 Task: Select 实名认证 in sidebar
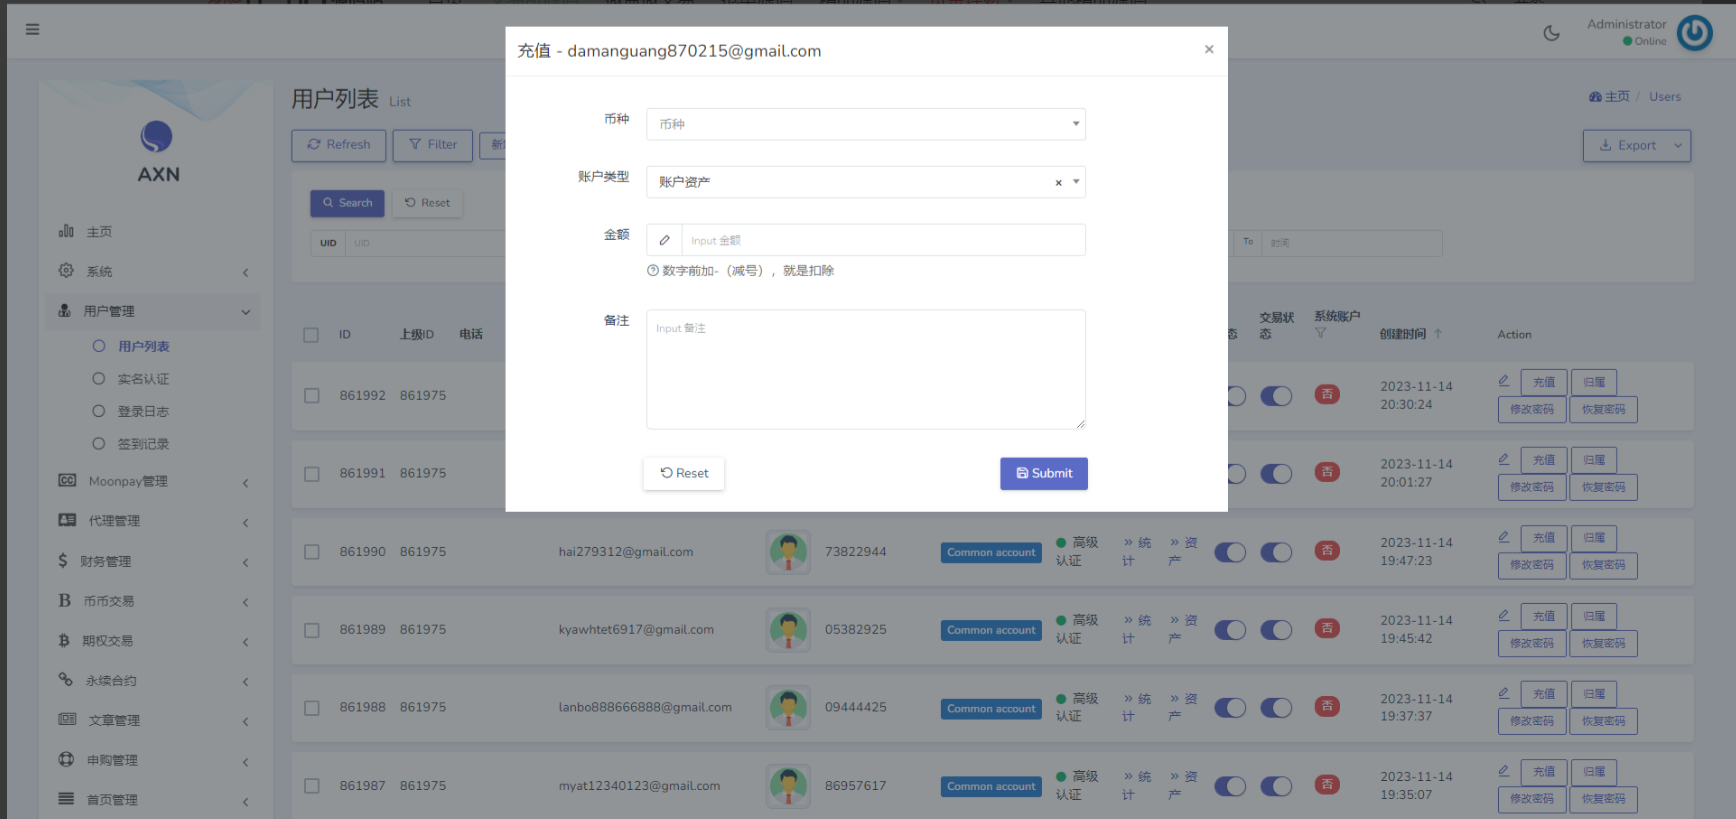[x=143, y=379]
